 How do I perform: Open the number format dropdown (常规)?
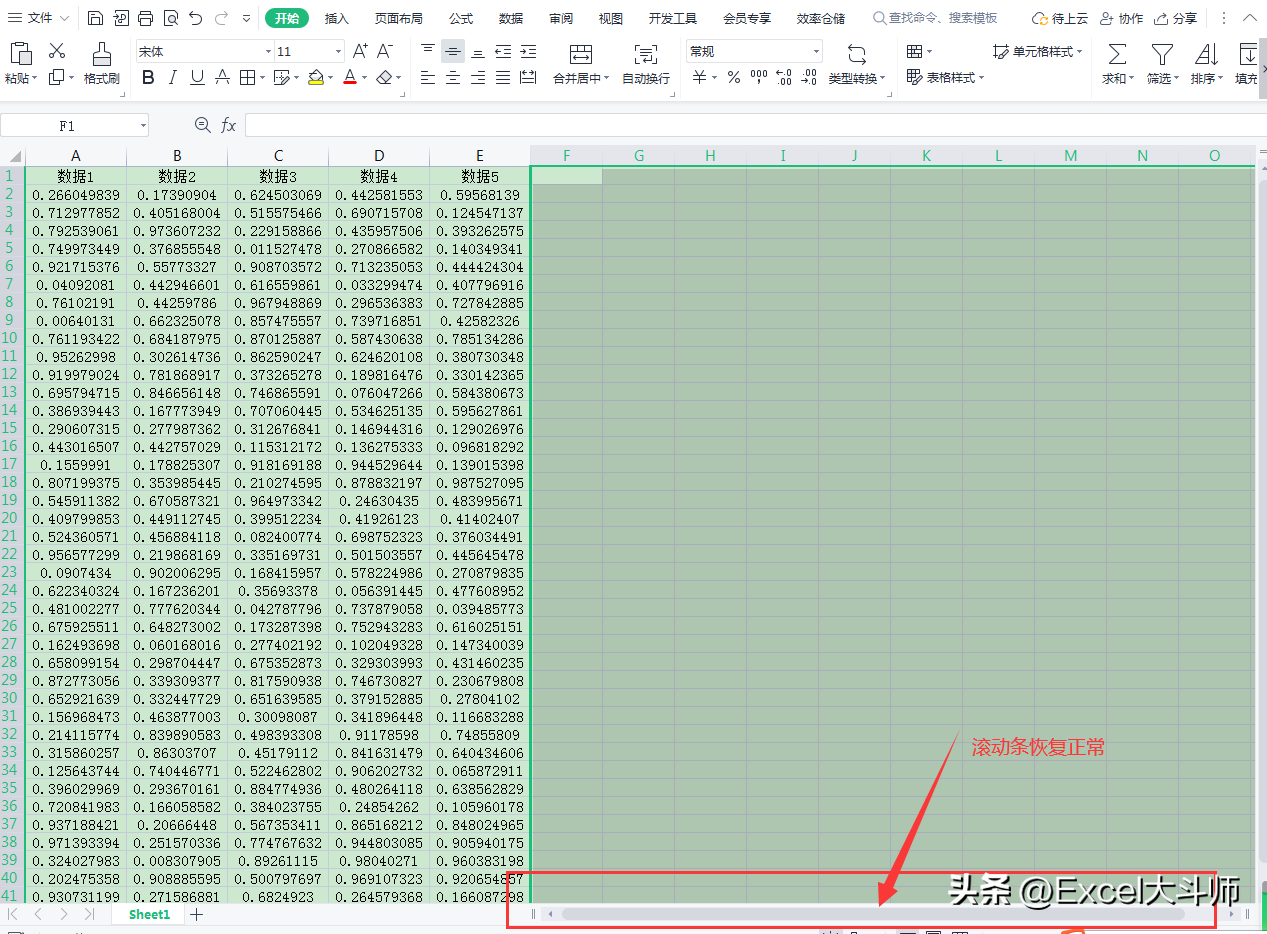coord(816,51)
